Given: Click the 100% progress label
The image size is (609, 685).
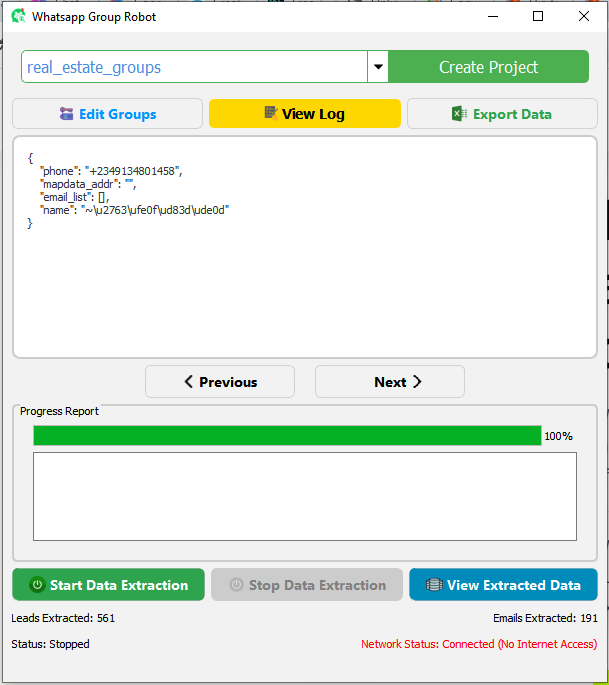Looking at the screenshot, I should (558, 436).
